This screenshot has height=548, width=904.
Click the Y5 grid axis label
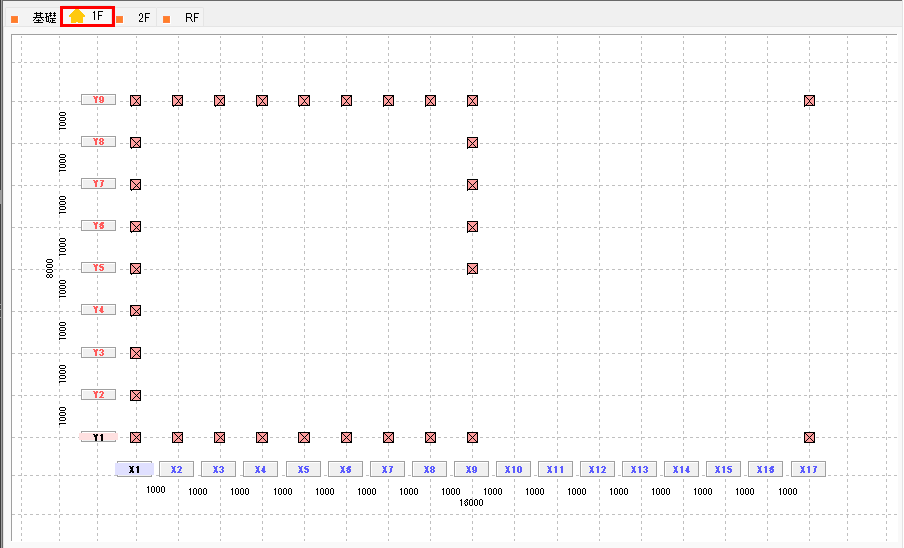[98, 268]
